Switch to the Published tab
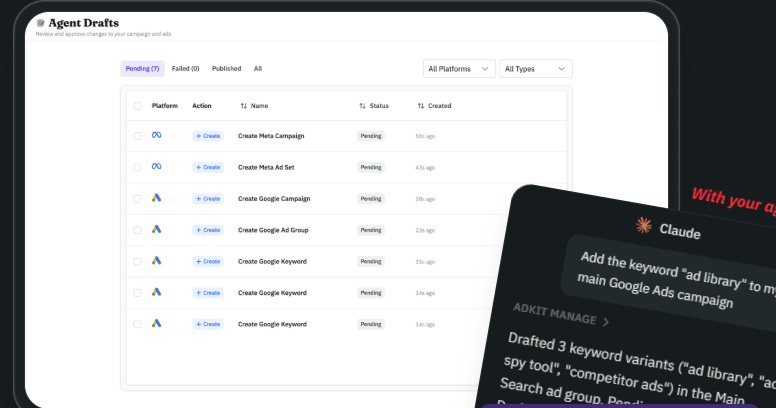Viewport: 776px width, 408px height. pyautogui.click(x=226, y=69)
